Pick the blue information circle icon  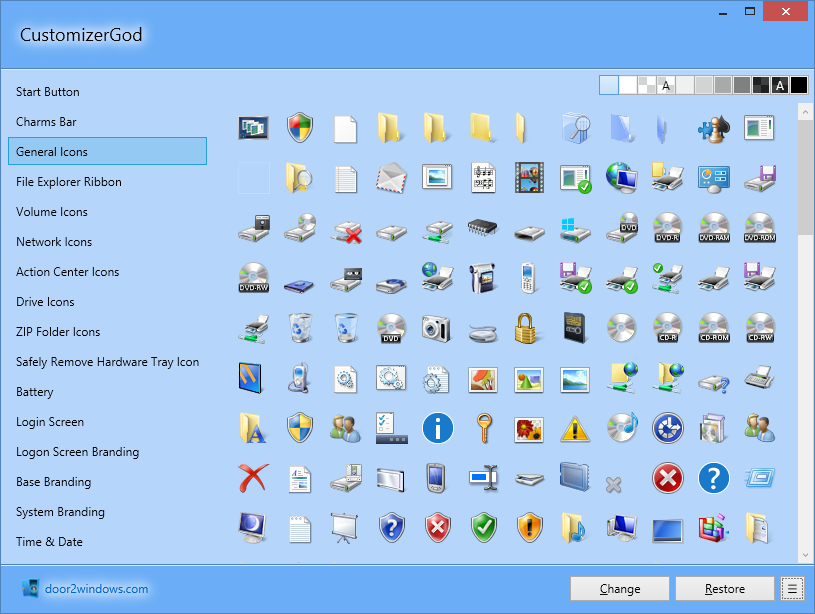438,428
